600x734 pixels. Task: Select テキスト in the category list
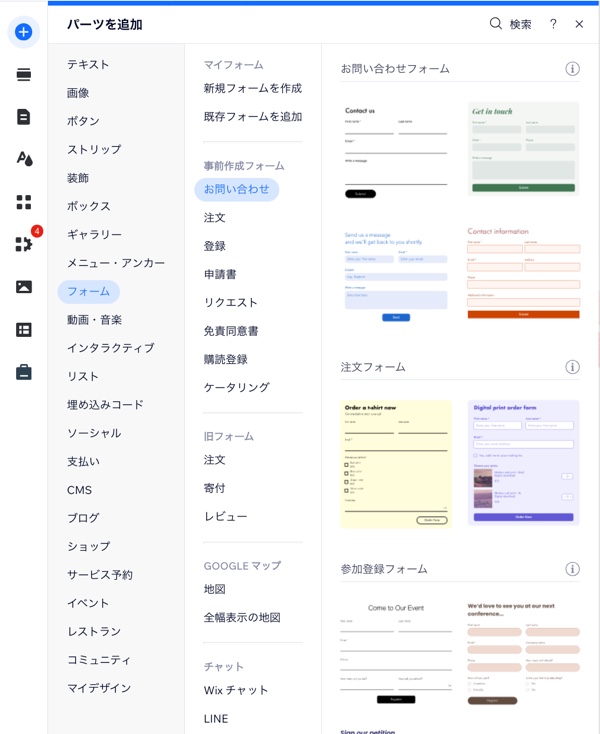[88, 65]
